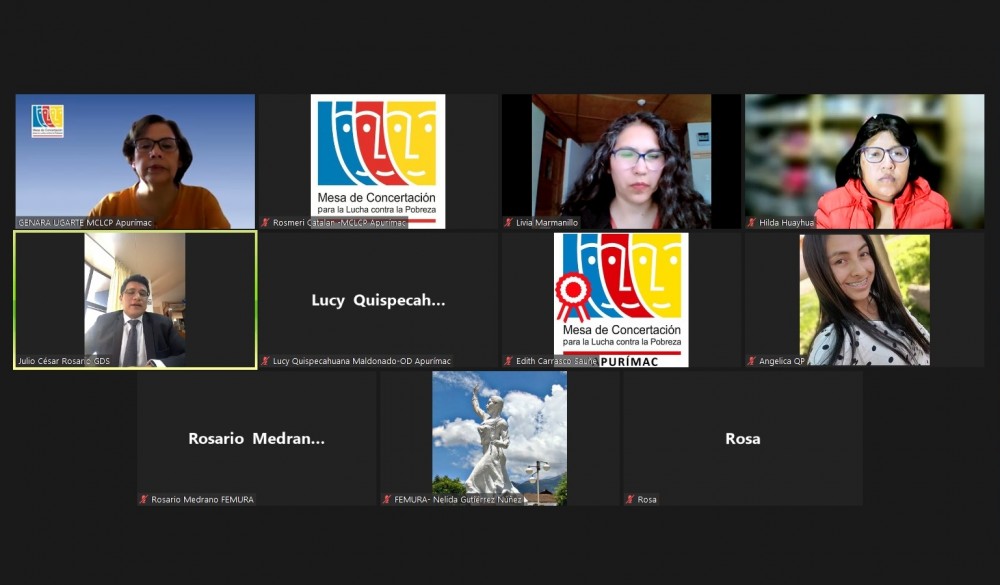Screen dimensions: 1000x585
Task: Click the muted mic icon beside Lucy Quispecahuana Maldonado
Action: [x=266, y=361]
